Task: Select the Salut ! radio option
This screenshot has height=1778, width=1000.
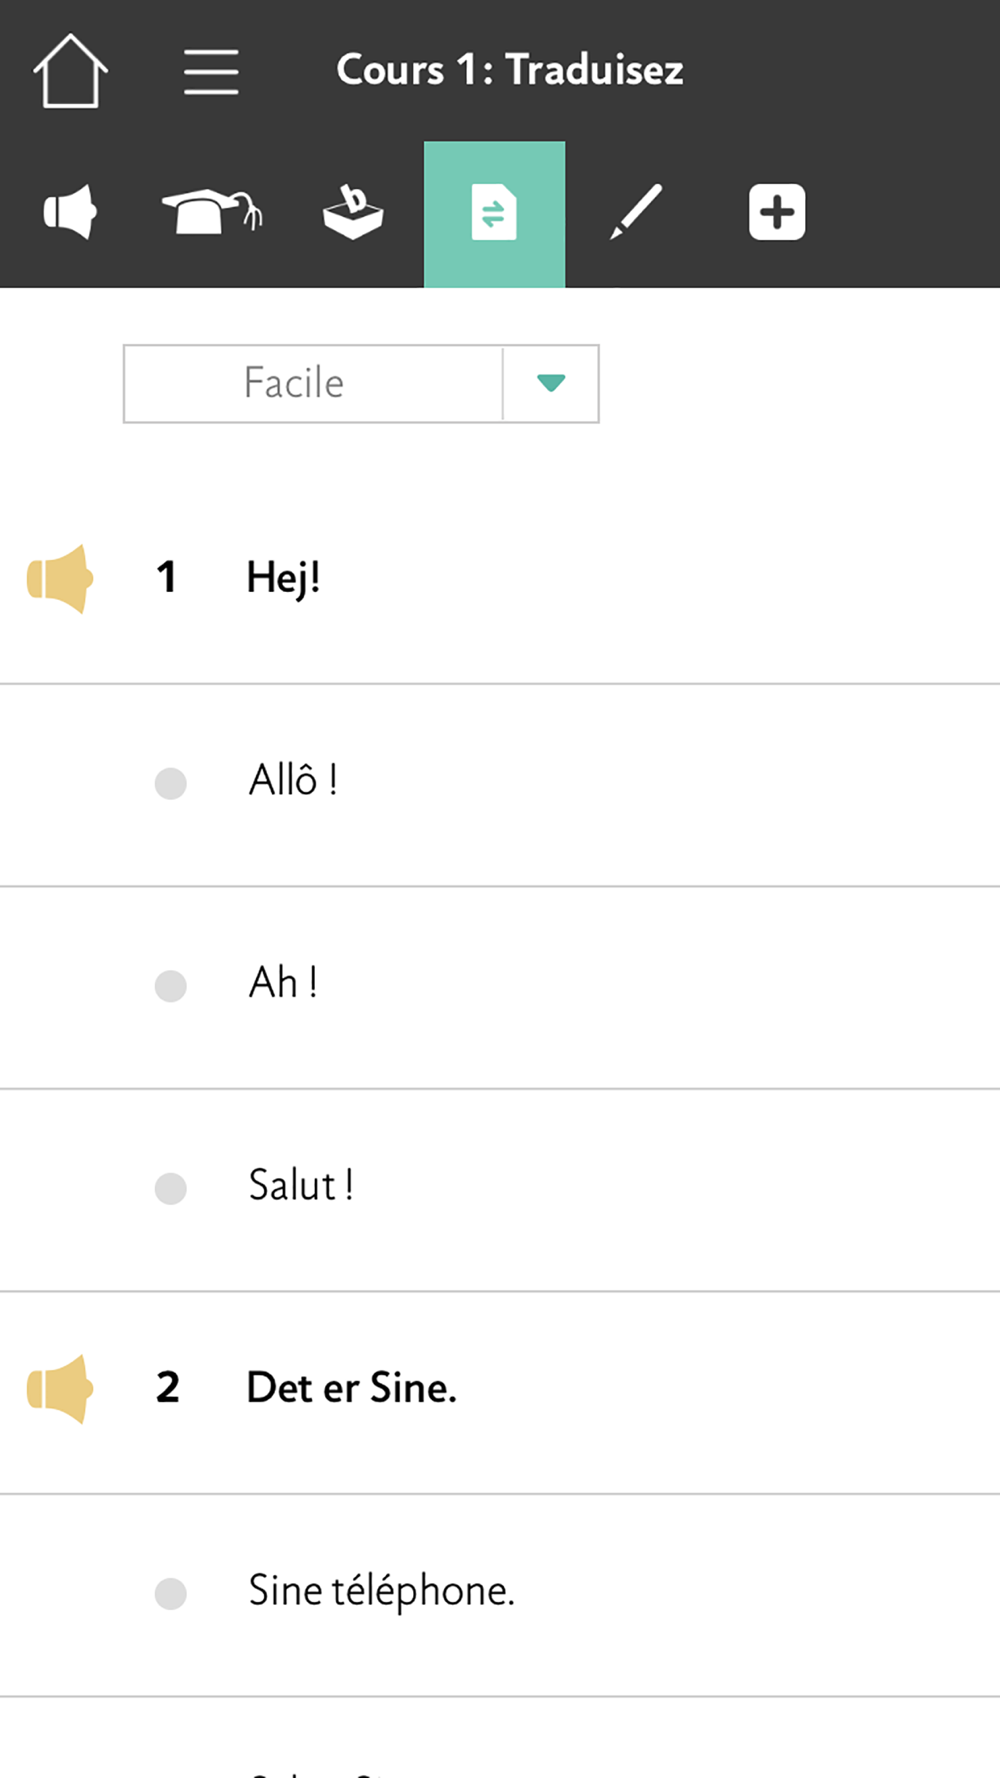Action: (171, 1188)
